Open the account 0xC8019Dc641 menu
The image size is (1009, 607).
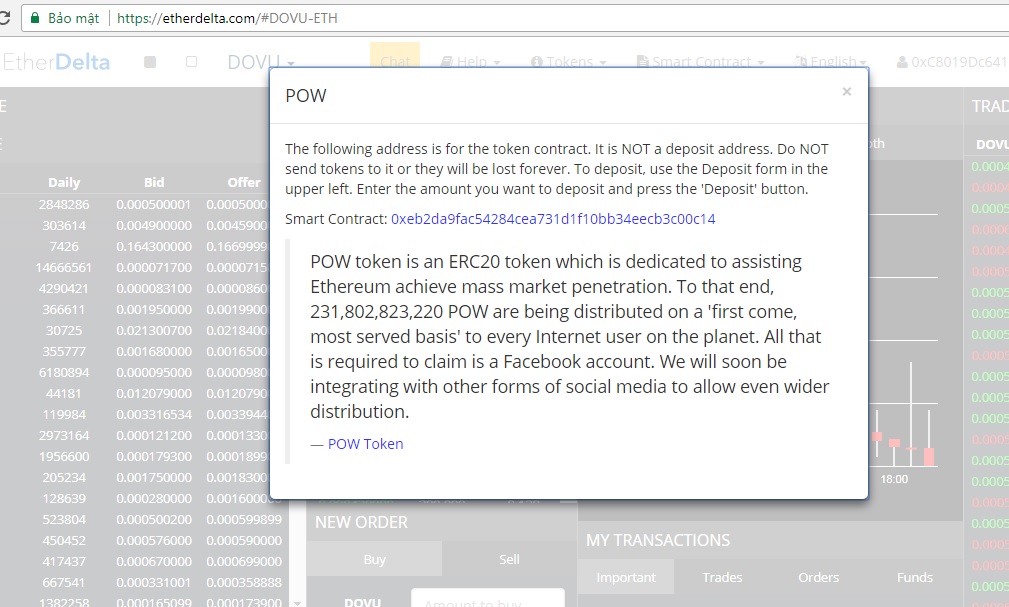pos(952,62)
